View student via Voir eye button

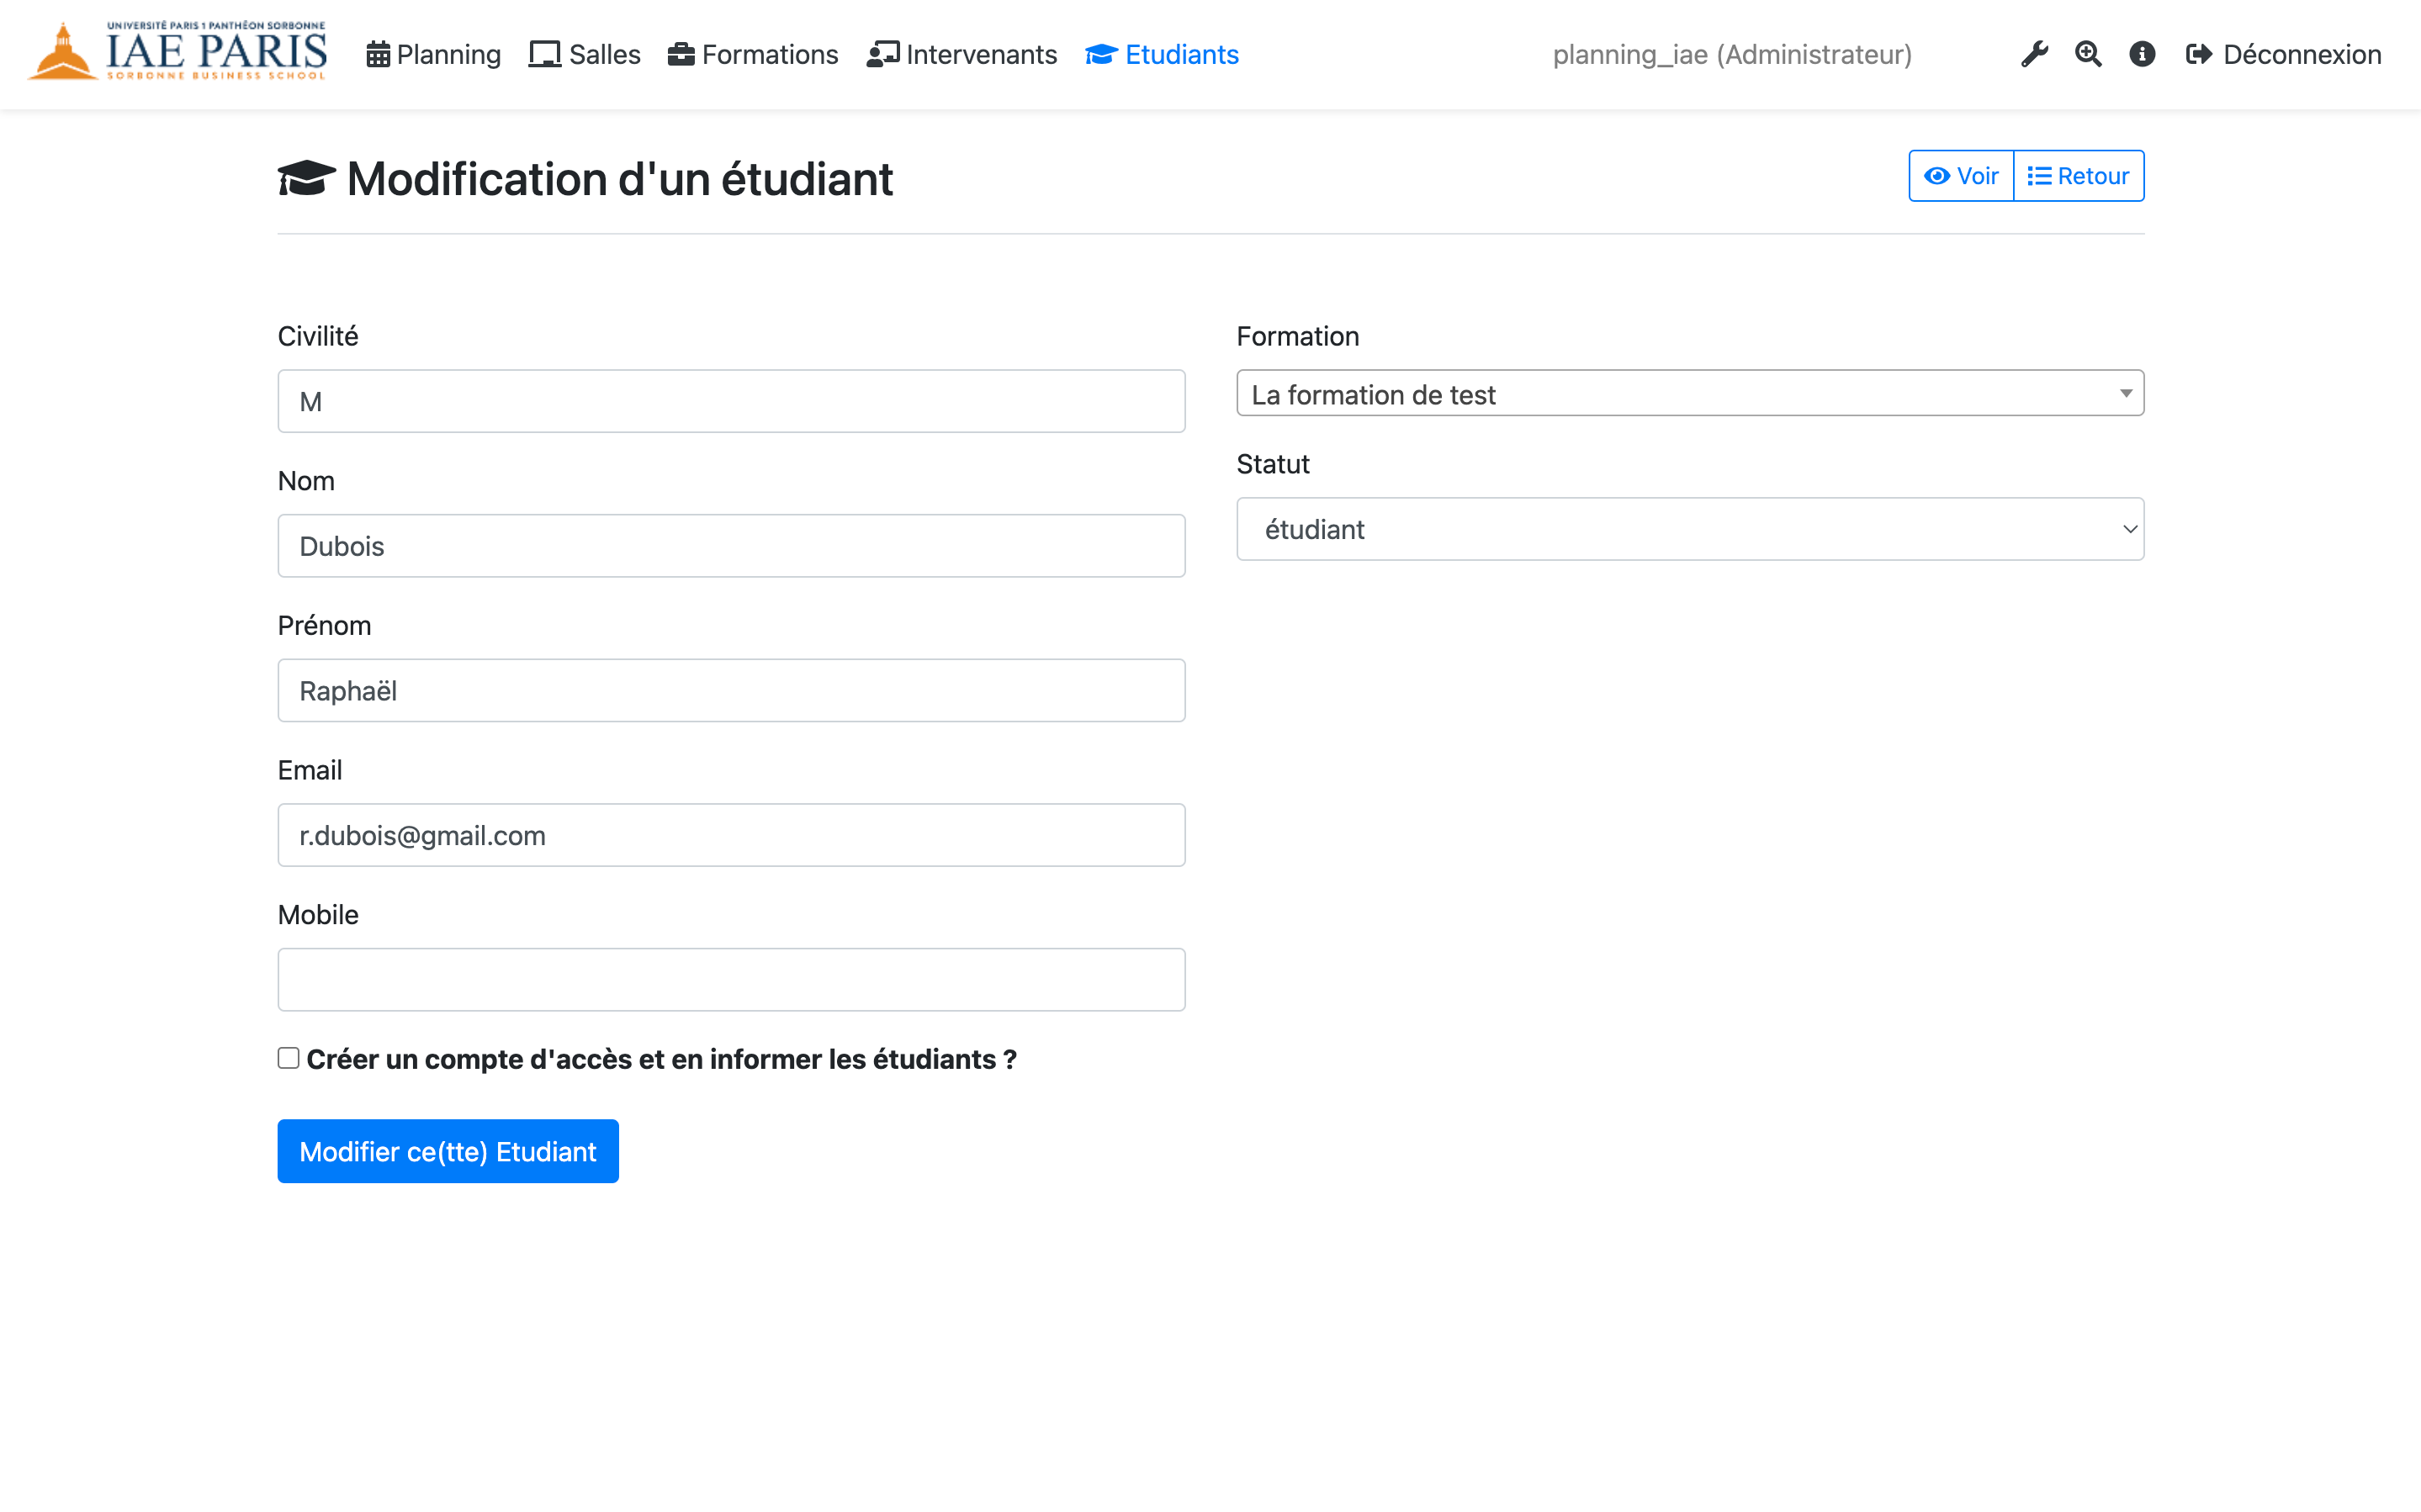click(1961, 176)
